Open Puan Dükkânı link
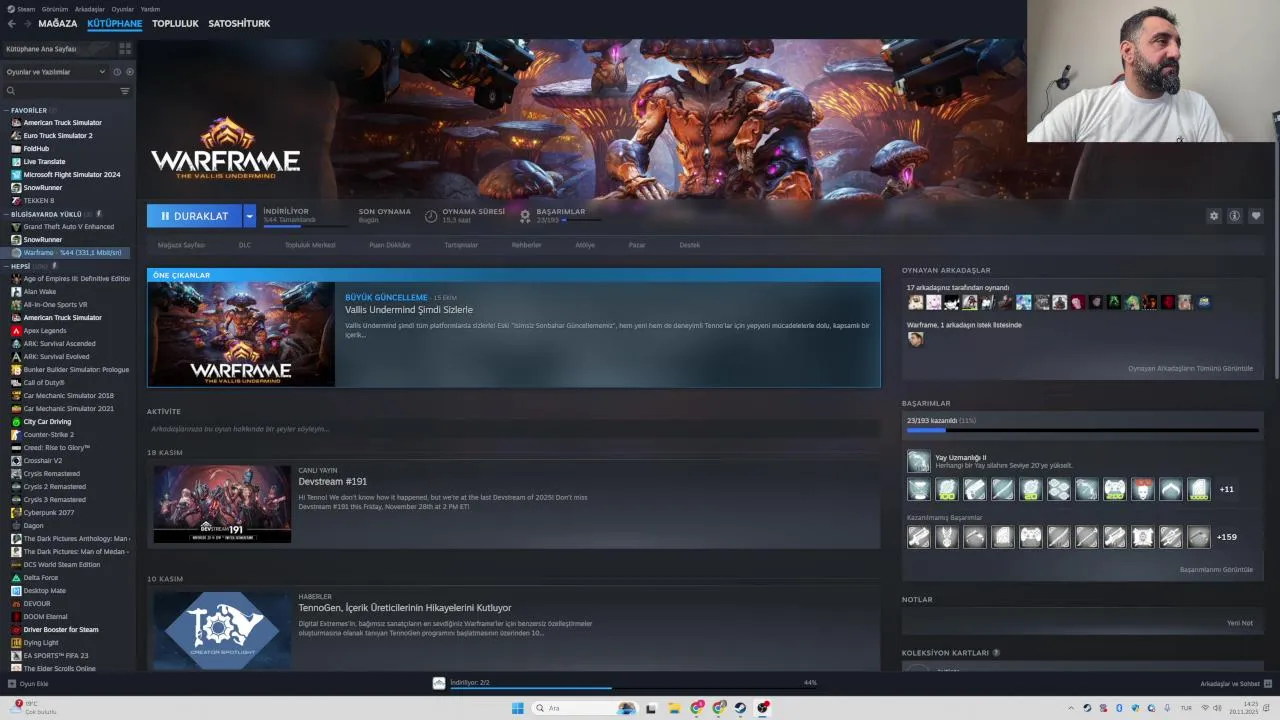The height and width of the screenshot is (720, 1280). click(389, 245)
